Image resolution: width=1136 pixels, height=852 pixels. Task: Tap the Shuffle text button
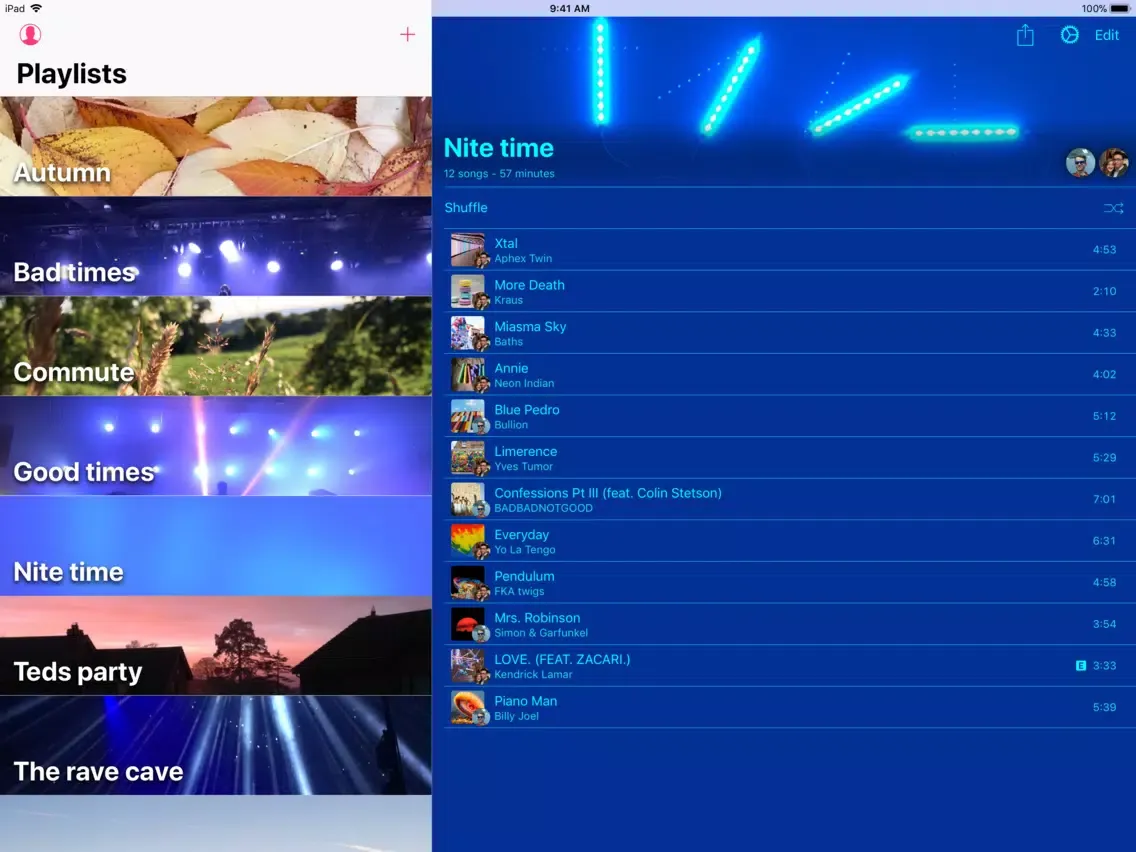tap(466, 208)
